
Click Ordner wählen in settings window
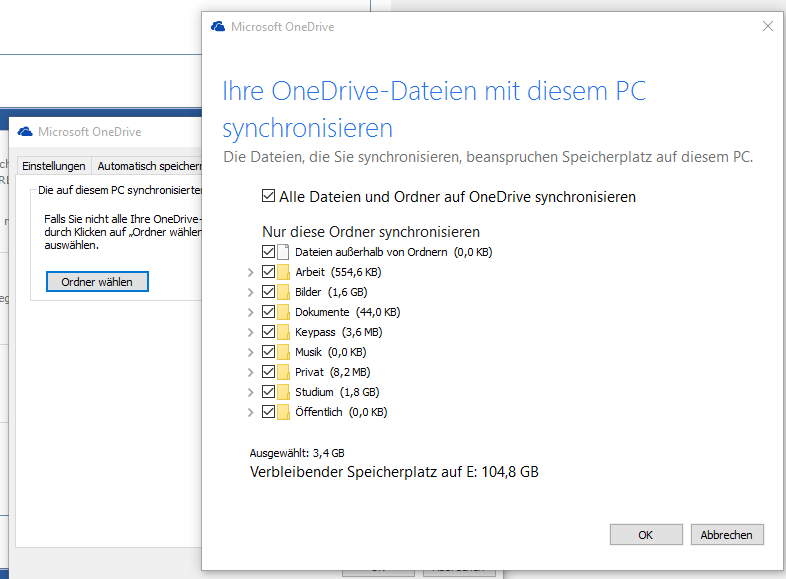pos(97,282)
